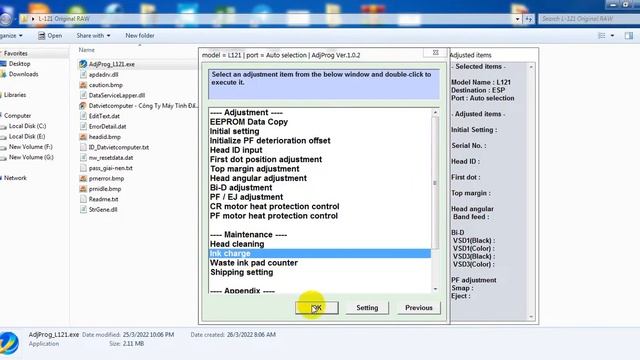
Task: Toggle the preview pane icon
Action: point(629,36)
